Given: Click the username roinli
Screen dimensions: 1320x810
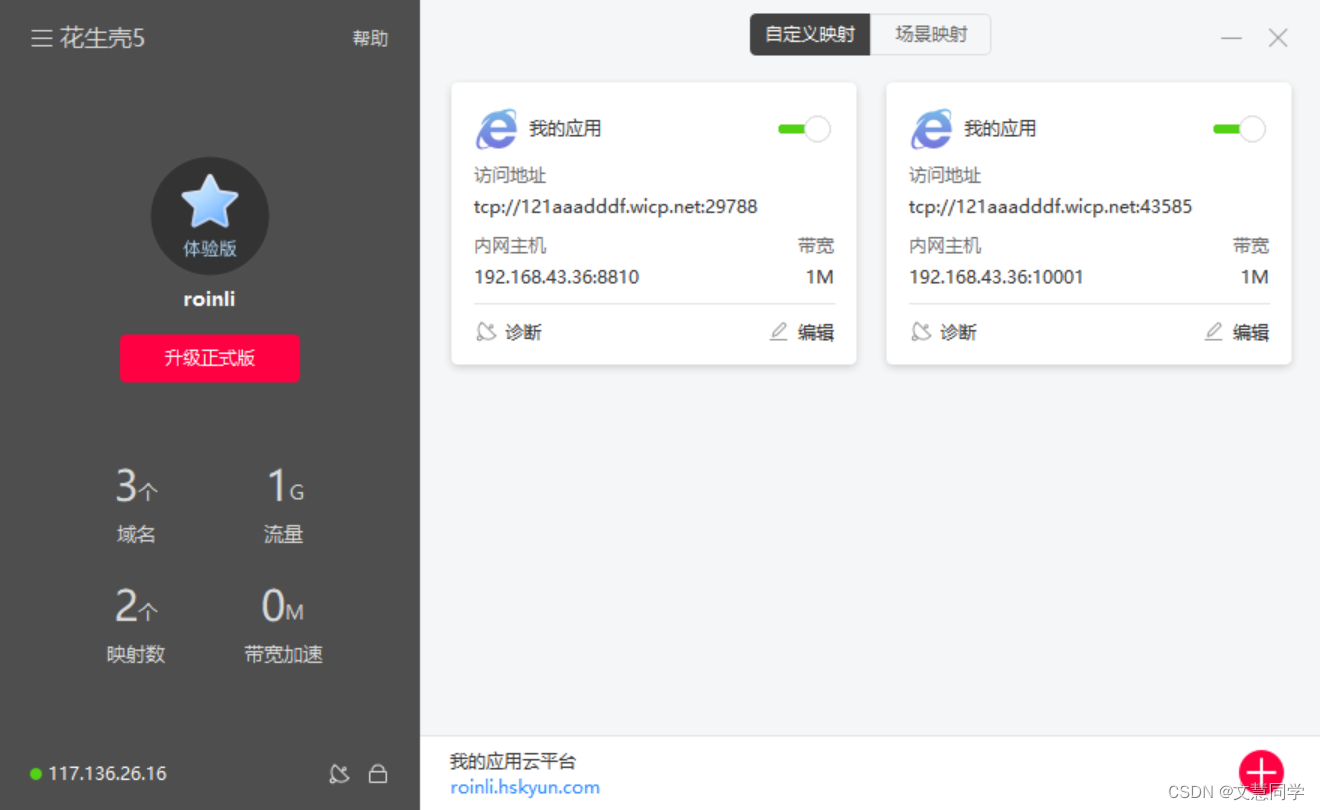Looking at the screenshot, I should [x=210, y=299].
